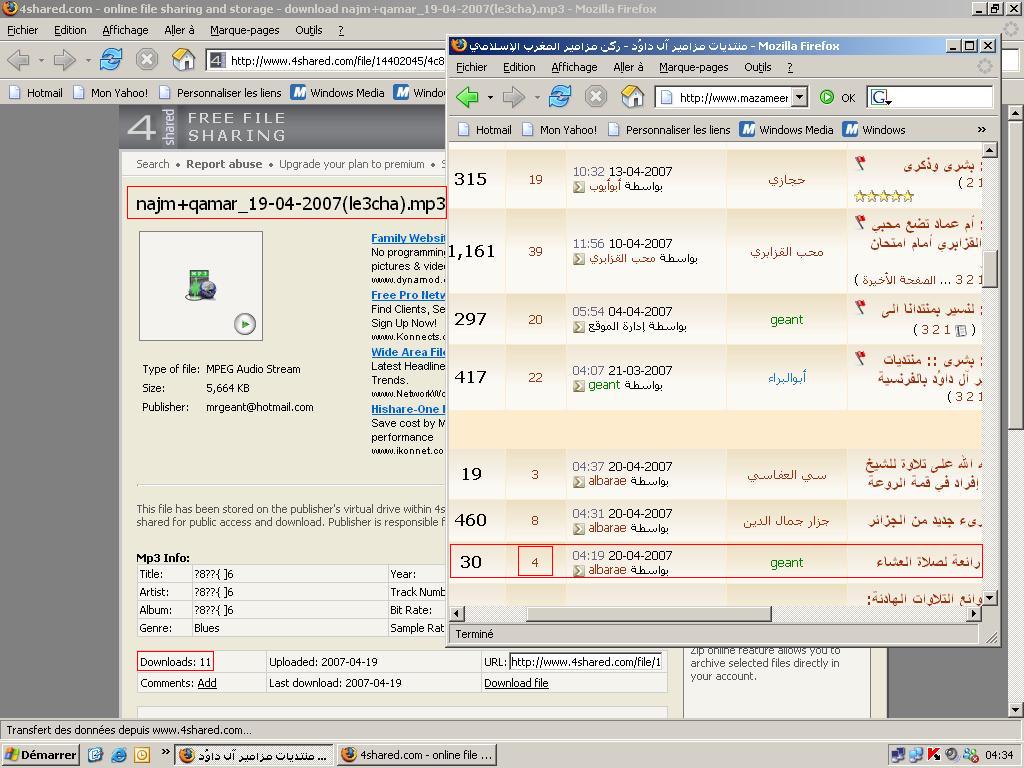Screen dimensions: 1024x768
Task: Click play button on mp3 preview
Action: (245, 324)
